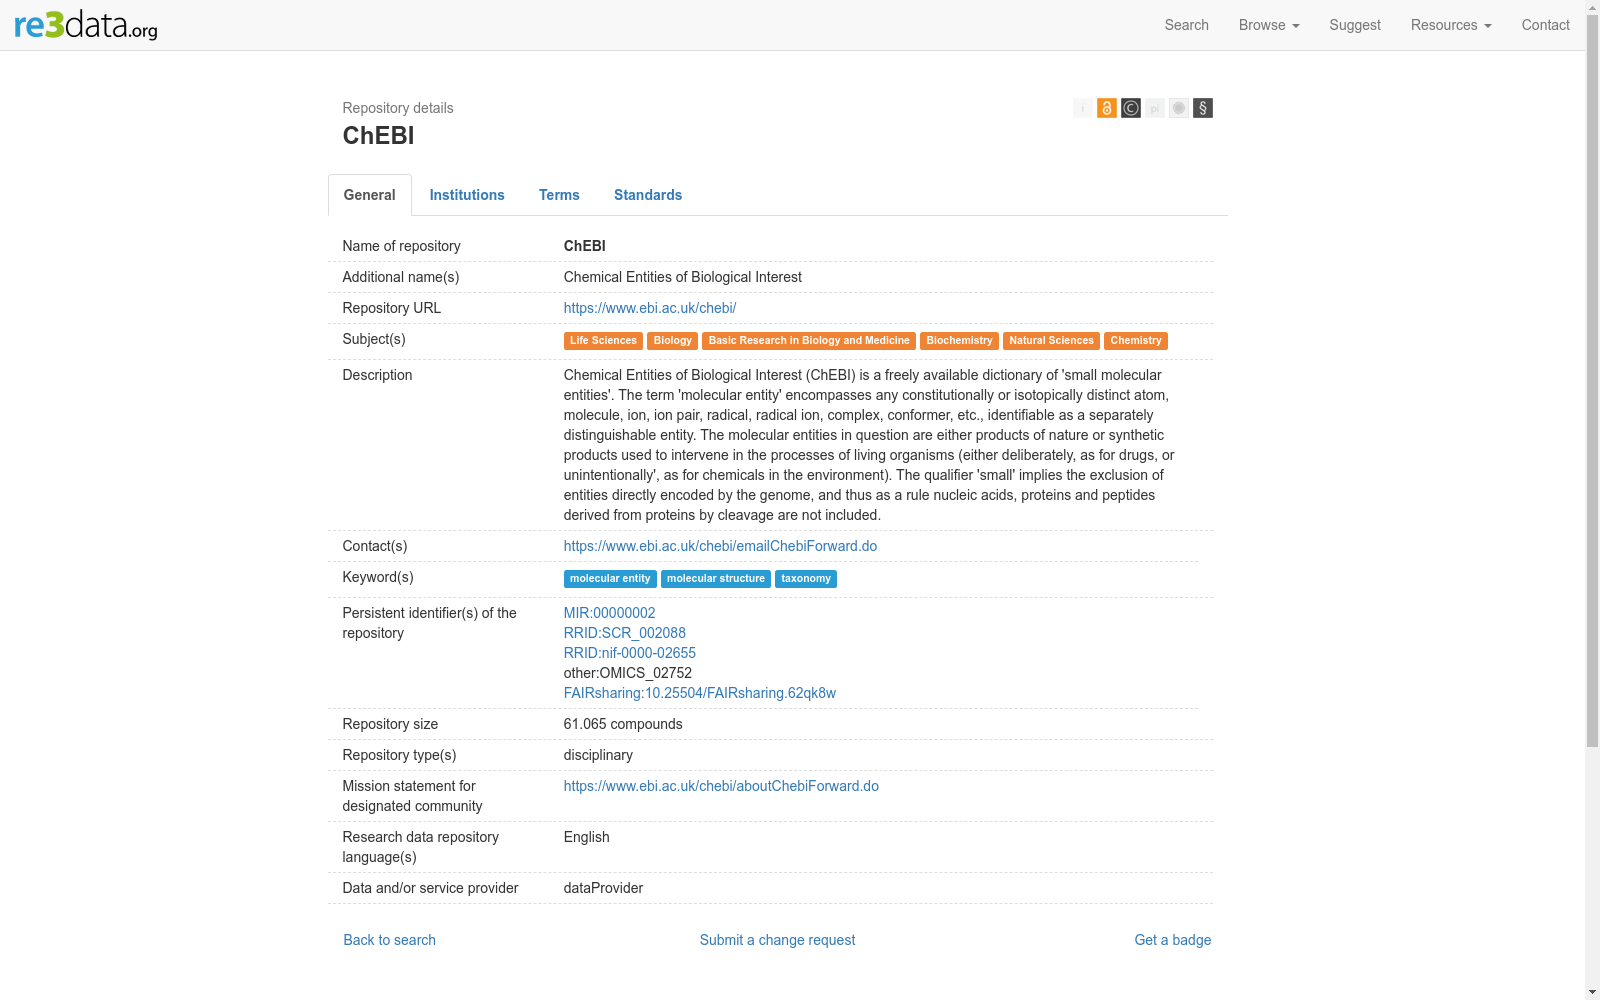The height and width of the screenshot is (1000, 1600).
Task: Click the copyright license icon
Action: pyautogui.click(x=1131, y=108)
